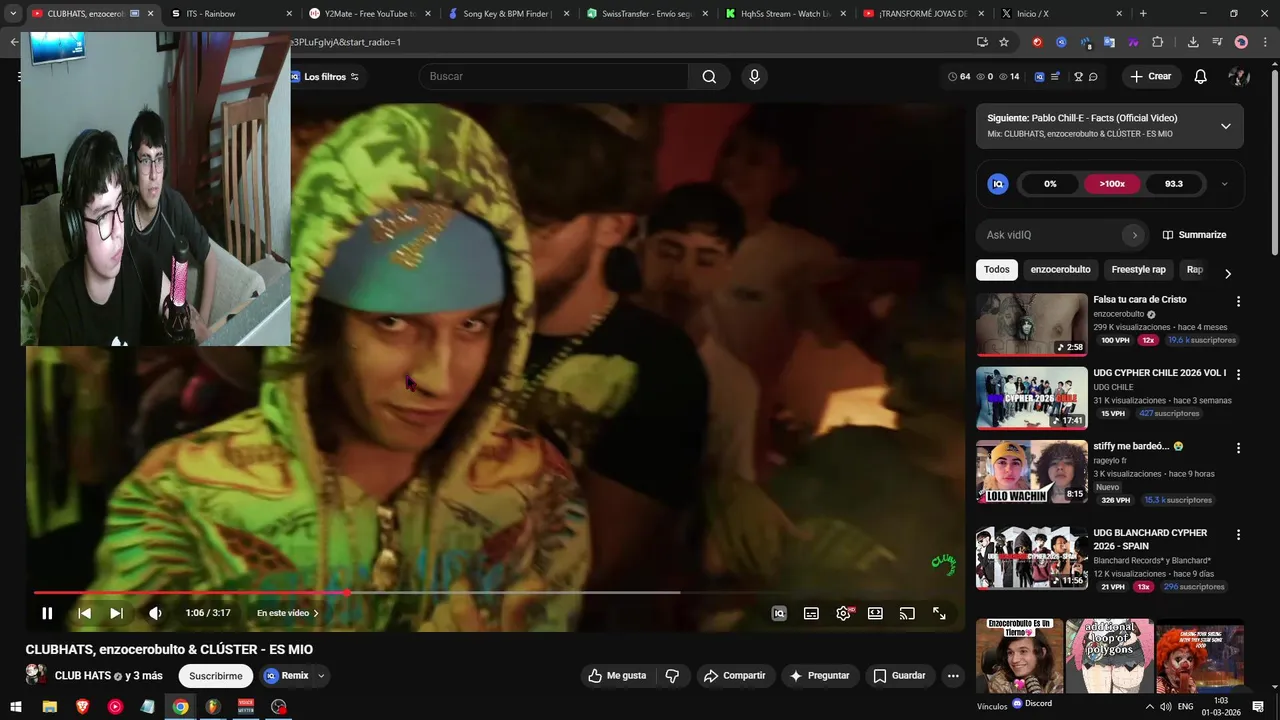Select the Freestyle rap filter chip

[1138, 270]
